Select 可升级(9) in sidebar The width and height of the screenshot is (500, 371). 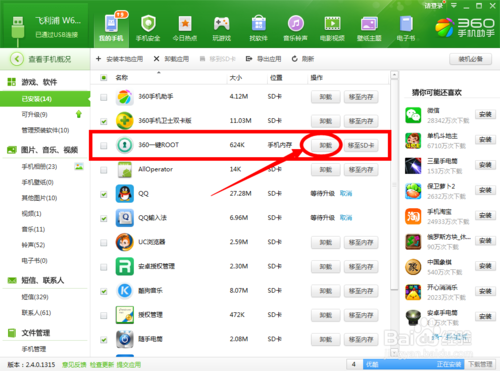(34, 114)
